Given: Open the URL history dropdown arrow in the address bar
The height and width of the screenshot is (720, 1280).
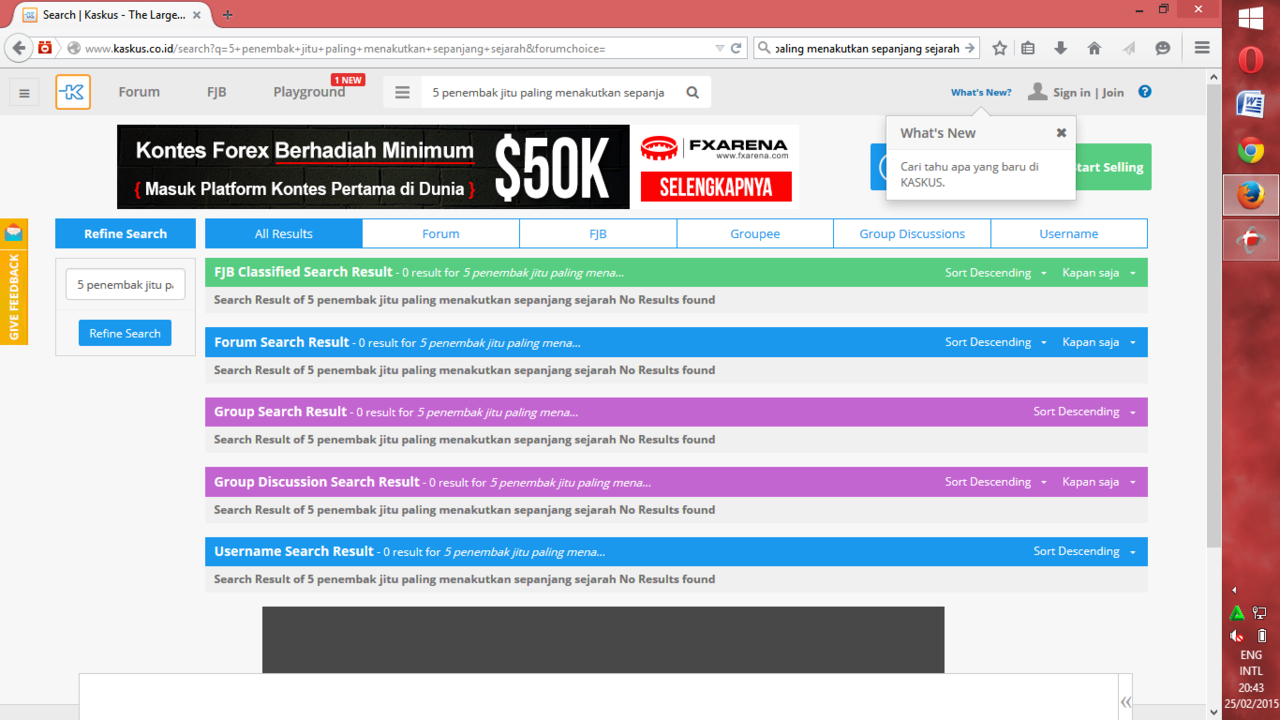Looking at the screenshot, I should [720, 48].
